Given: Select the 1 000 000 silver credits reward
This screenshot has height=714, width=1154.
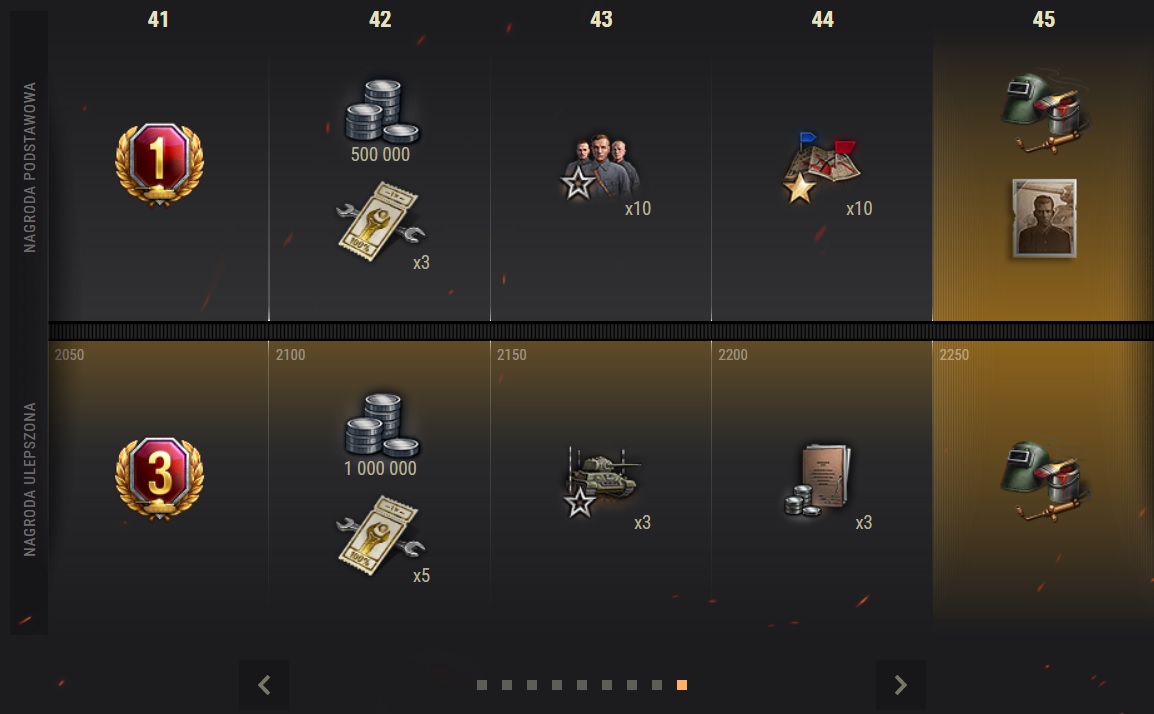Looking at the screenshot, I should tap(381, 425).
